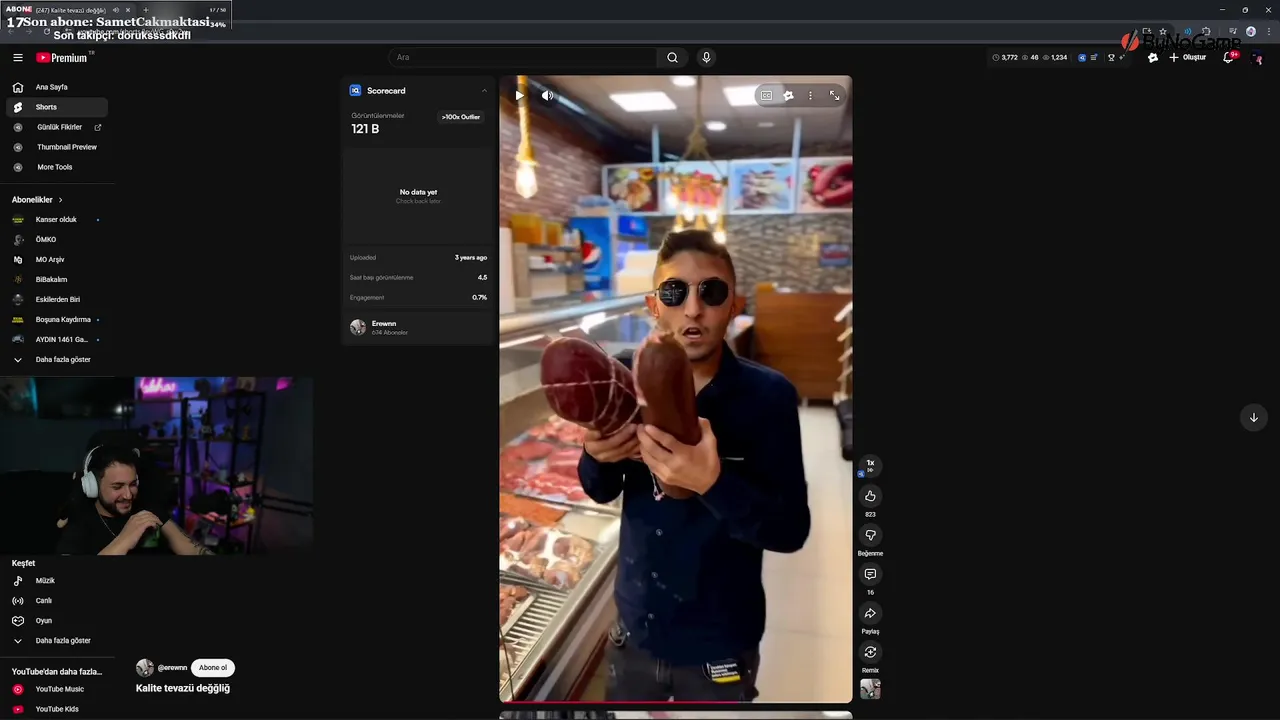Viewport: 1280px width, 720px height.
Task: Open the YouTube hamburger guide menu
Action: (17, 58)
